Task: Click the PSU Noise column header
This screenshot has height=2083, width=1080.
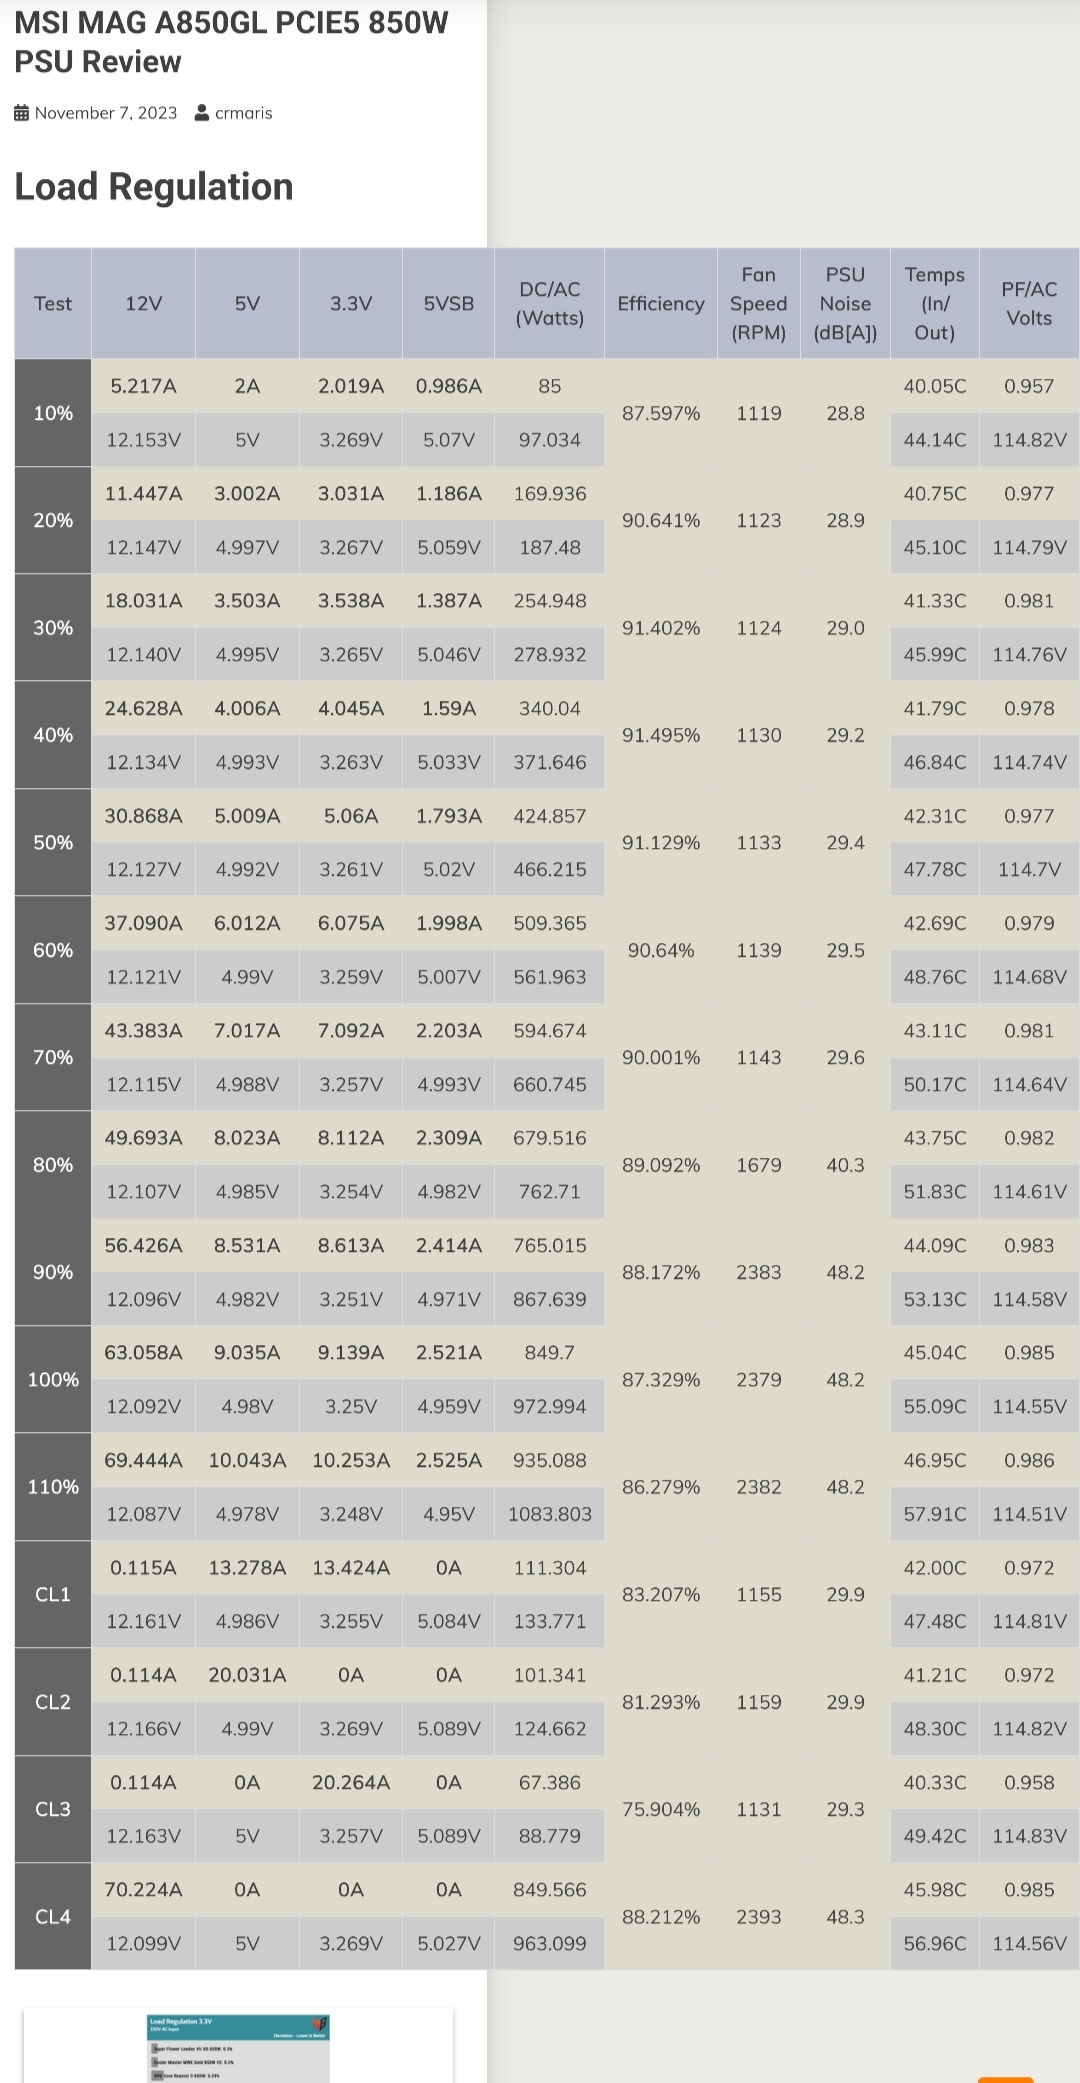Action: (845, 303)
